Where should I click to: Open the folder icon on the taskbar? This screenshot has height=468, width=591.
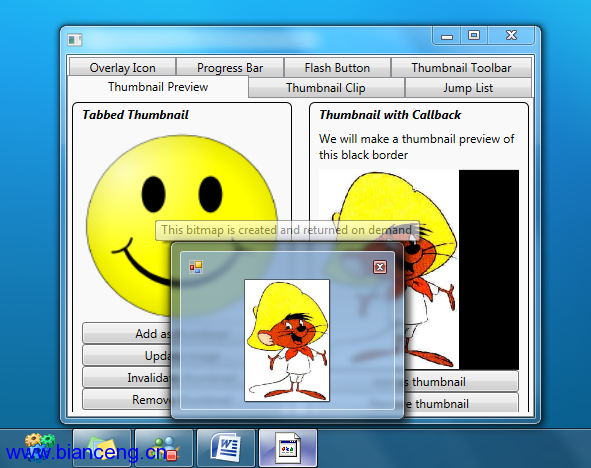coord(102,448)
